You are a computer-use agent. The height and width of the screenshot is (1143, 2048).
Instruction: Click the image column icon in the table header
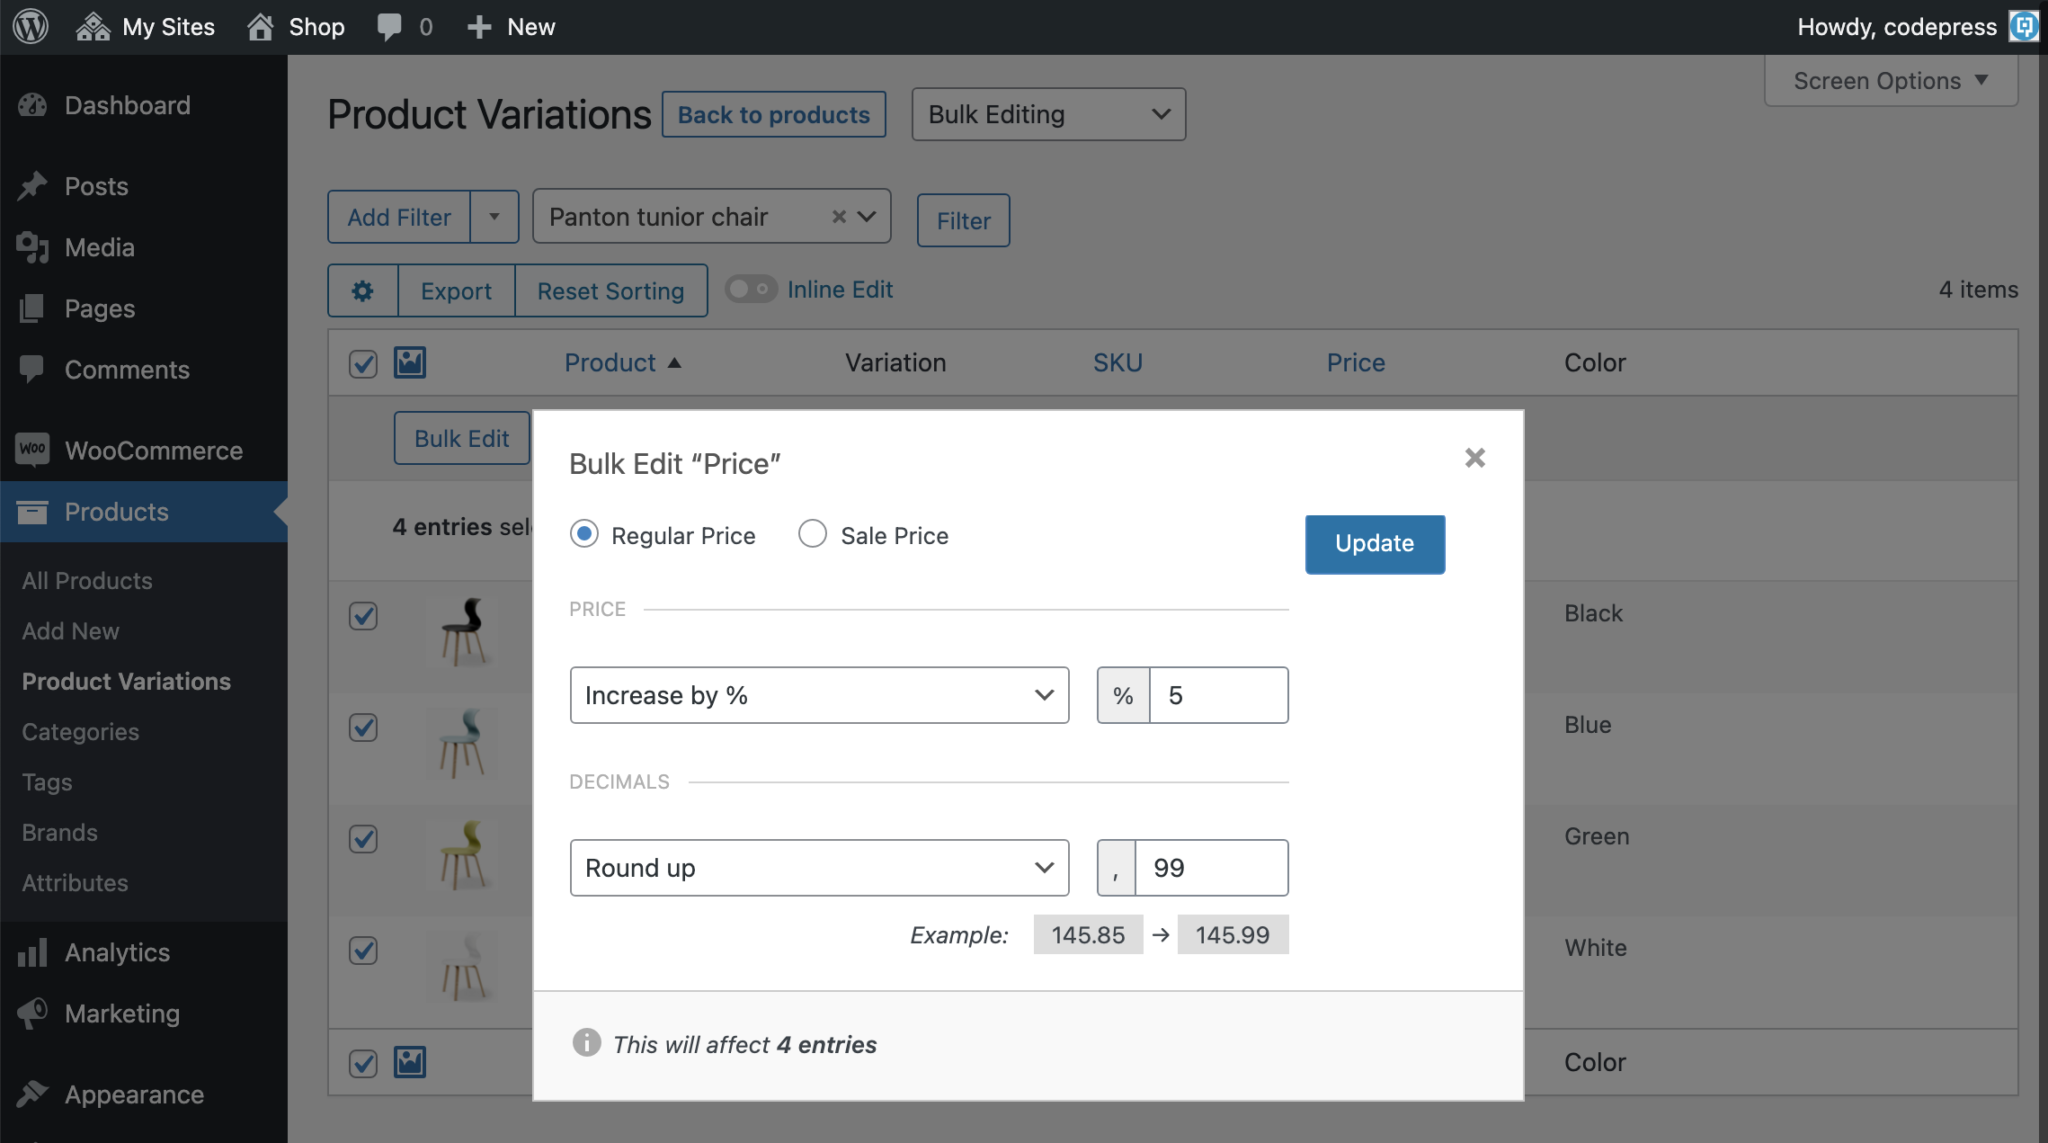tap(410, 362)
